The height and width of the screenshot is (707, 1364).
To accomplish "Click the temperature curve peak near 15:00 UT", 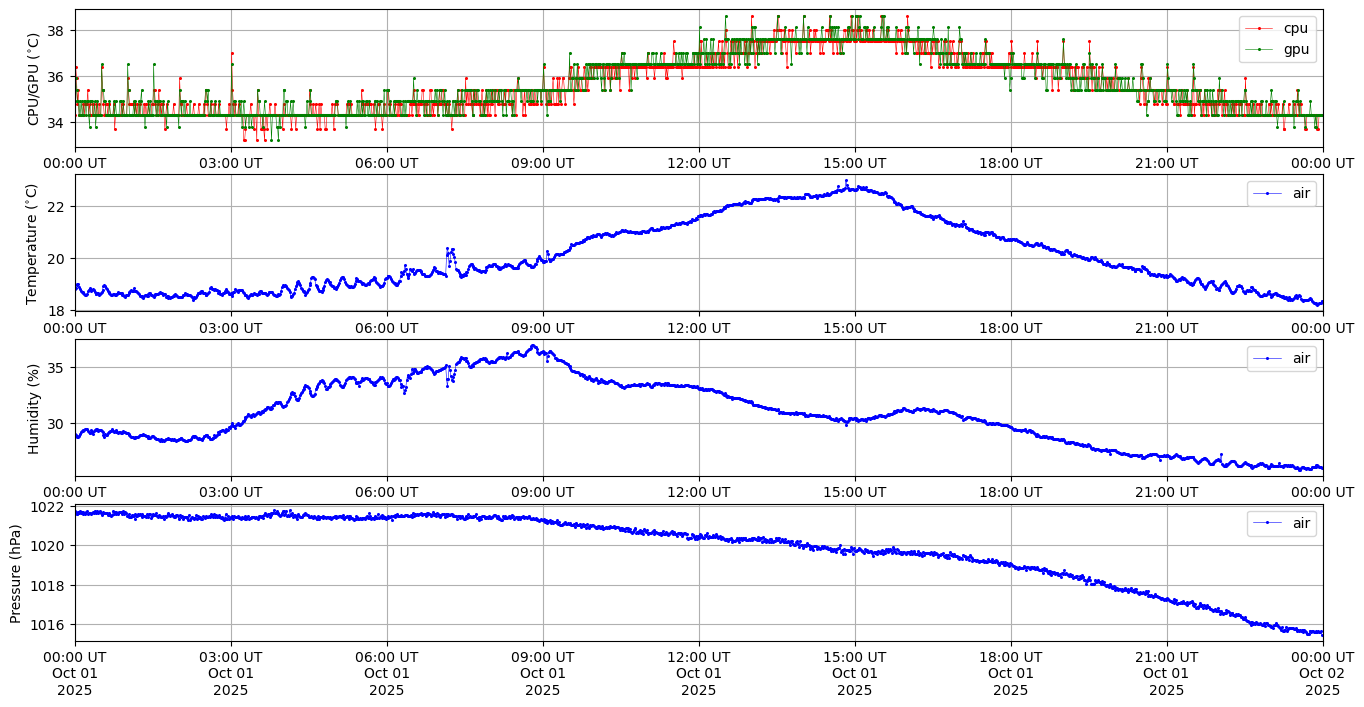I will (846, 182).
